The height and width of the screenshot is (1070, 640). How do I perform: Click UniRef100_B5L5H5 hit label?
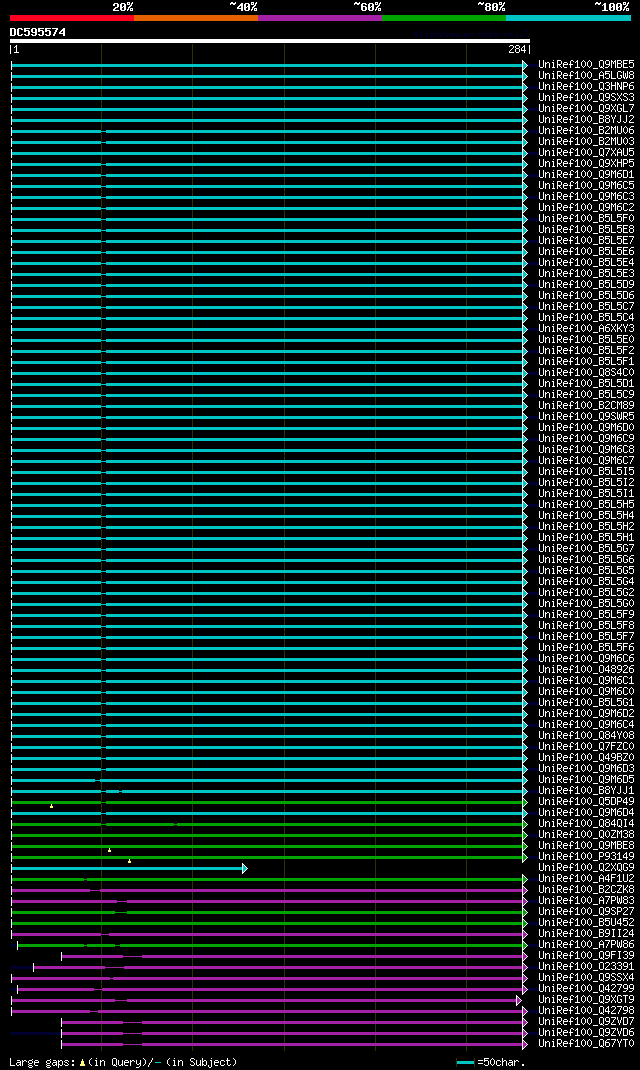pos(586,504)
